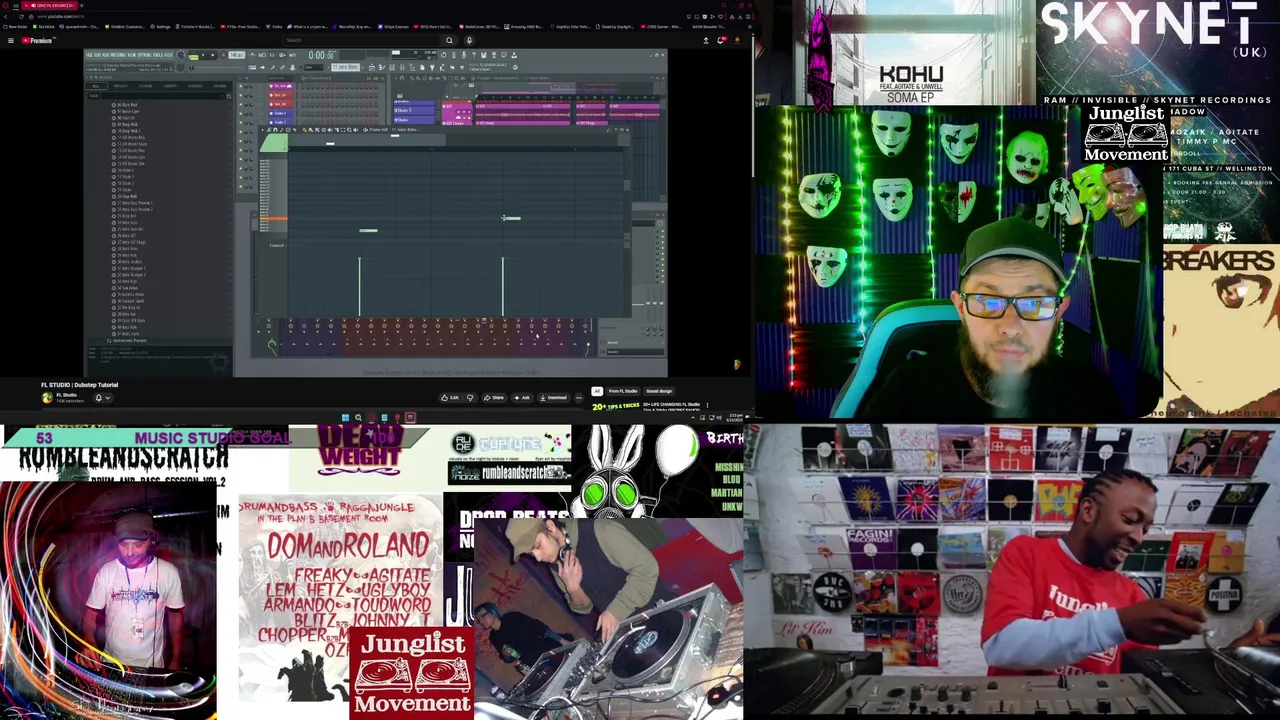Open the pattern selector showing Intro Rims

(346, 67)
